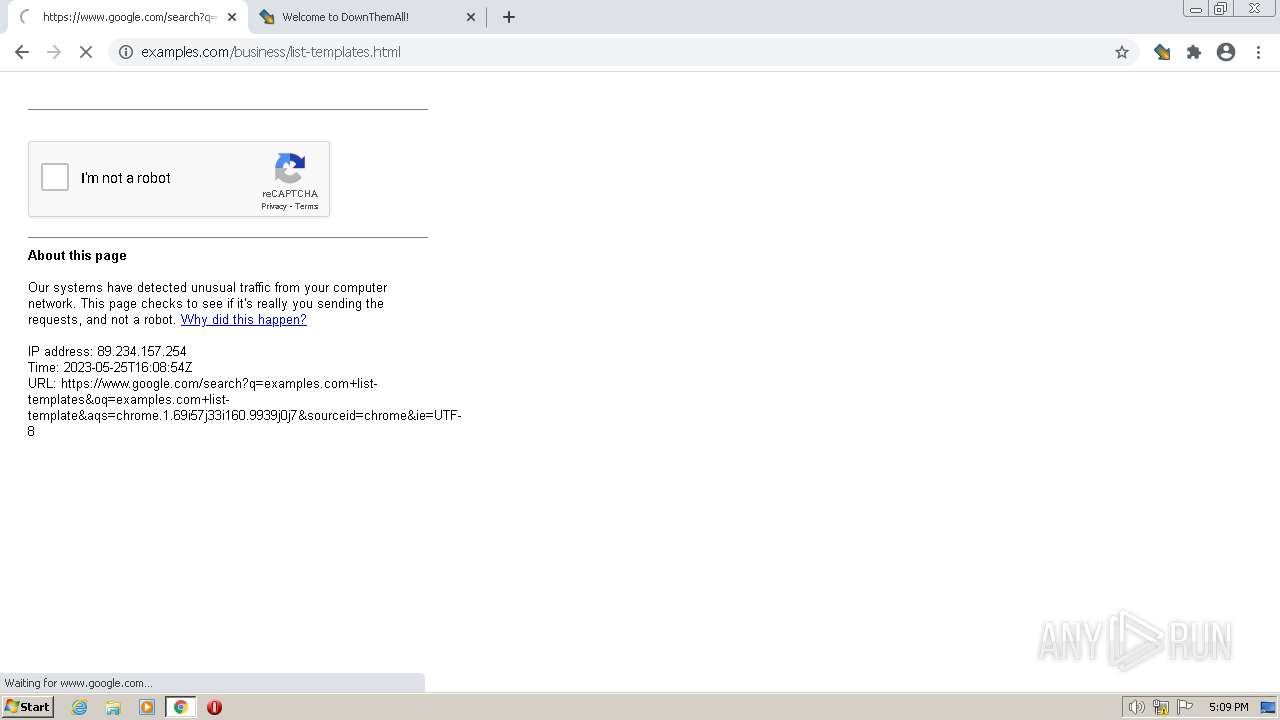Check the I'm not a robot checkbox
The image size is (1280, 720).
click(x=55, y=178)
